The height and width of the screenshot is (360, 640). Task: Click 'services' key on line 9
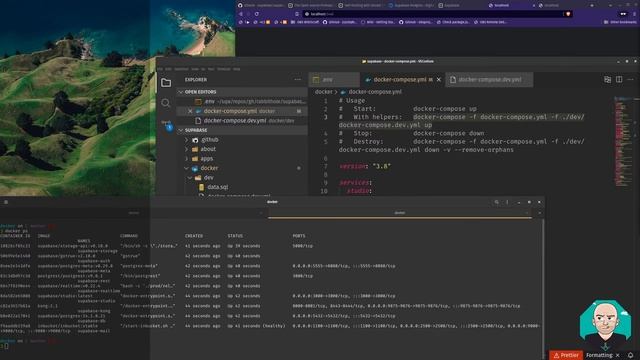[x=354, y=182]
